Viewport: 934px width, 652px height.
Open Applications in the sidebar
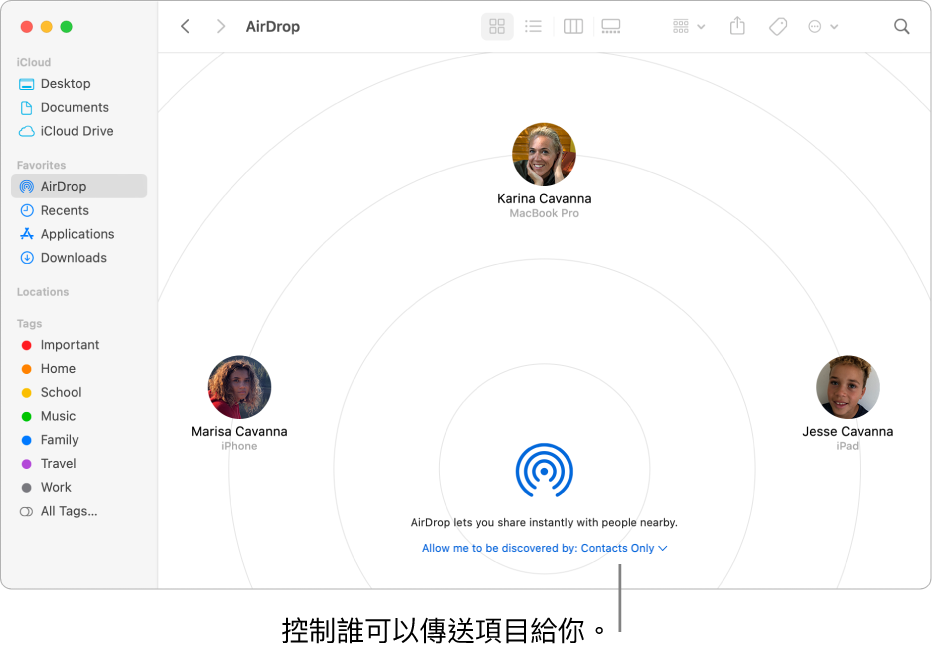click(x=79, y=234)
